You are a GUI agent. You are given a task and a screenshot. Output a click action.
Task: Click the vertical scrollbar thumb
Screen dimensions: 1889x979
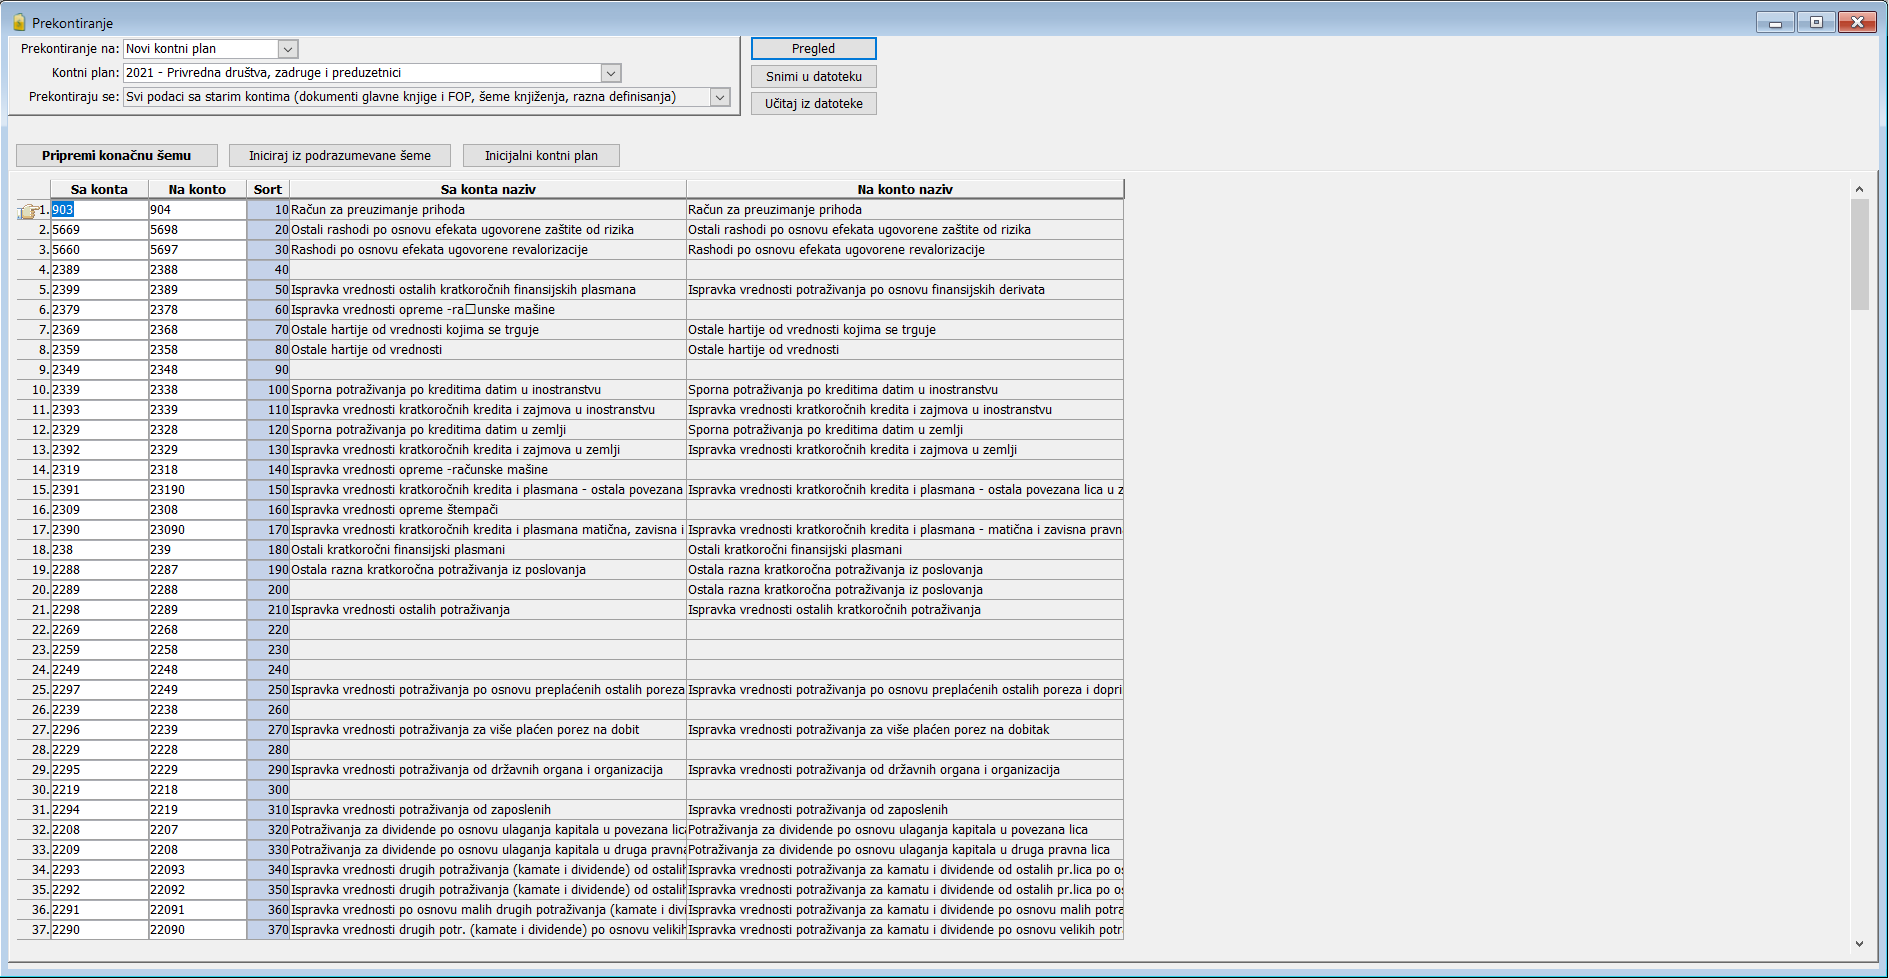click(1859, 254)
